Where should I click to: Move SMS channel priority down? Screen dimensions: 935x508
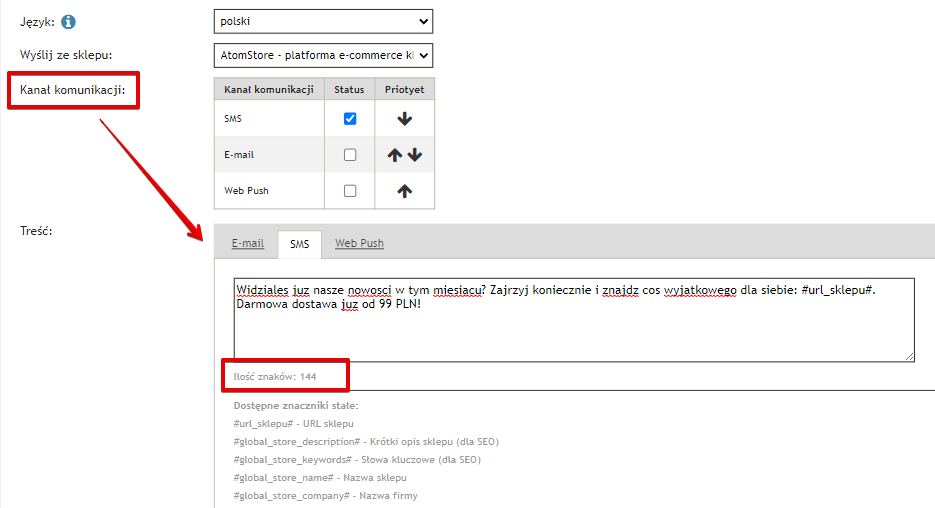tap(404, 119)
